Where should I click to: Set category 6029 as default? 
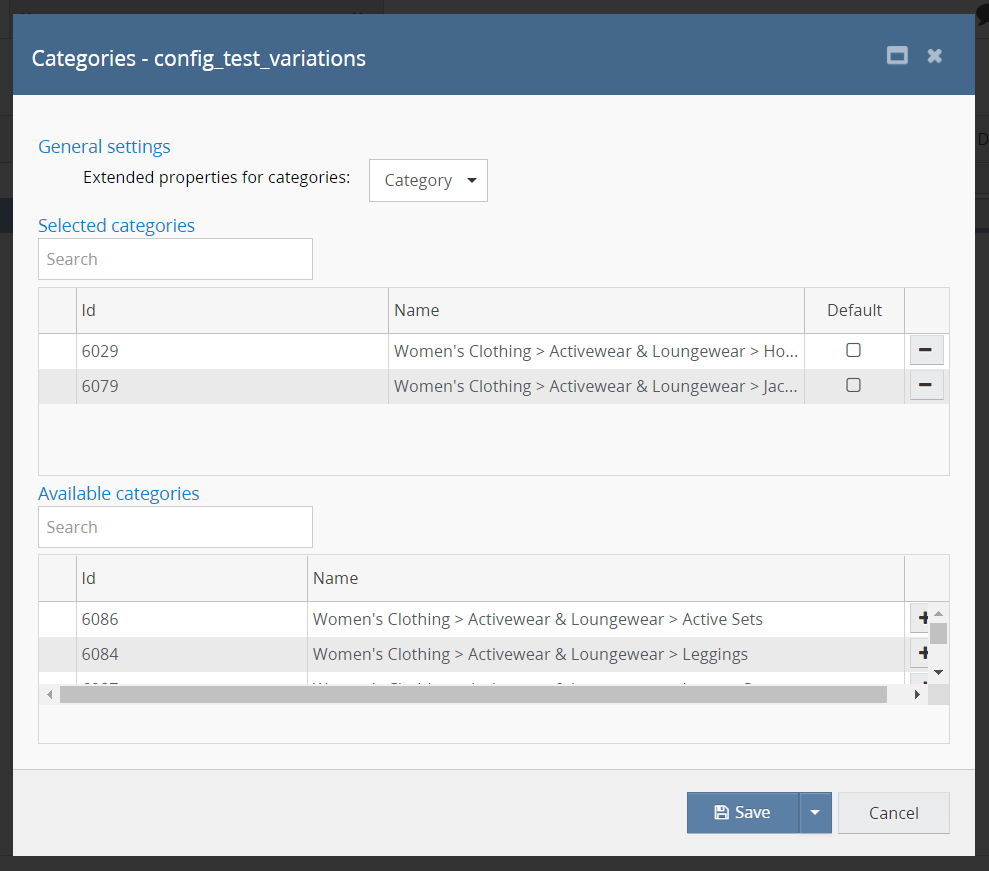(x=853, y=350)
